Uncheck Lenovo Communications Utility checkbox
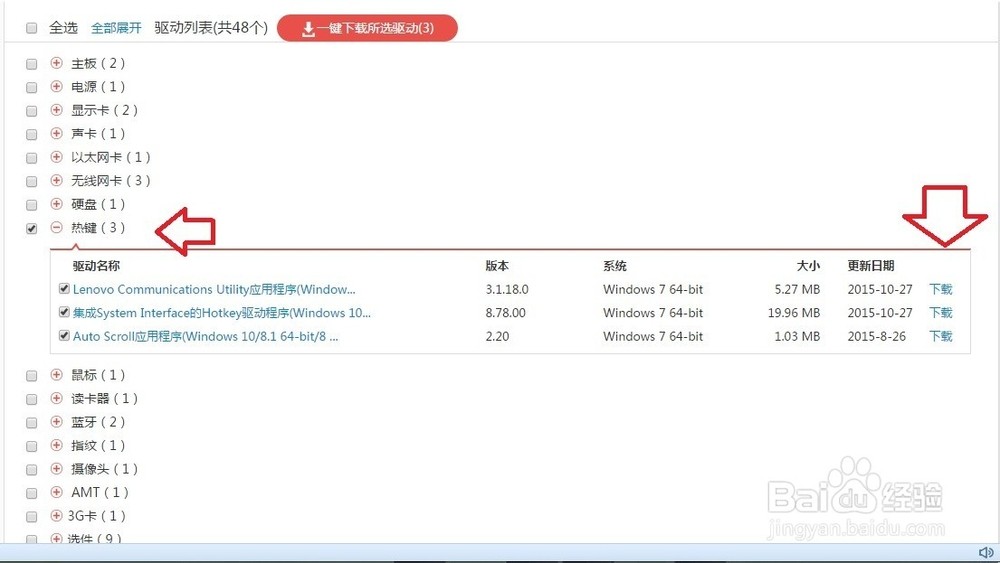This screenshot has width=1000, height=563. 65,289
